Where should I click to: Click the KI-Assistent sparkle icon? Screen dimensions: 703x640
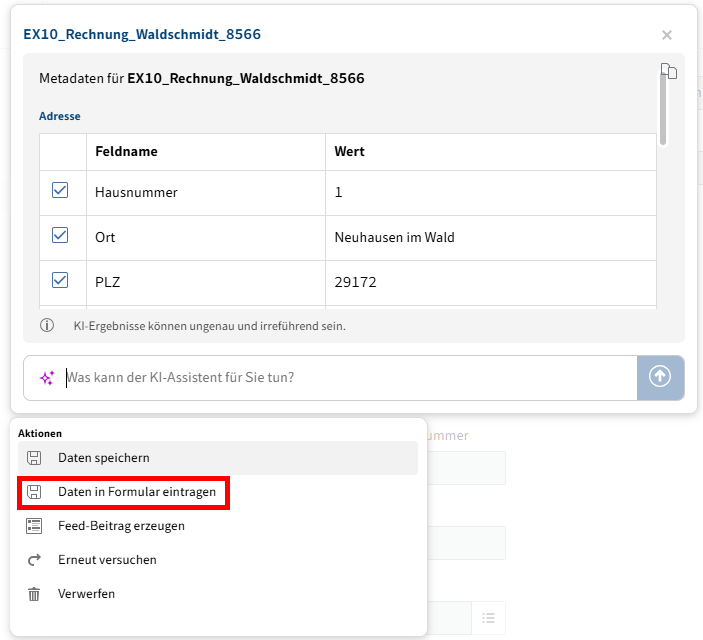point(47,378)
